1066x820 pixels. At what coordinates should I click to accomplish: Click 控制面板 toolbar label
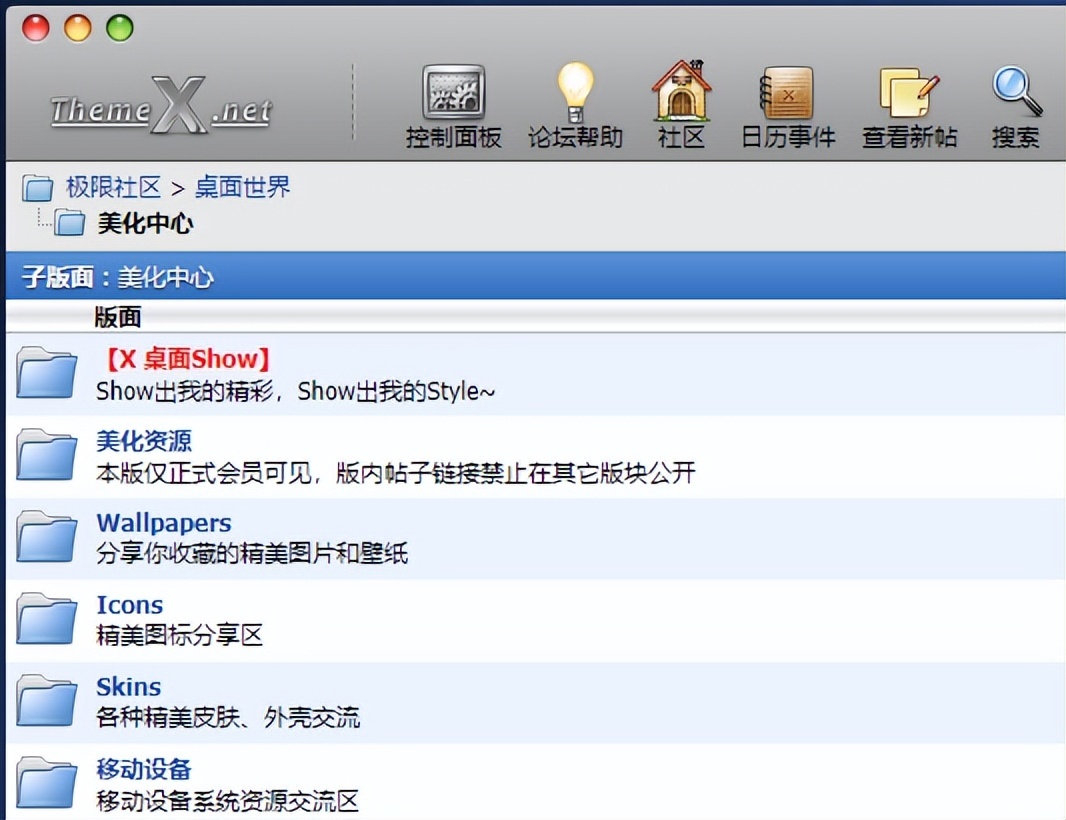[x=453, y=137]
